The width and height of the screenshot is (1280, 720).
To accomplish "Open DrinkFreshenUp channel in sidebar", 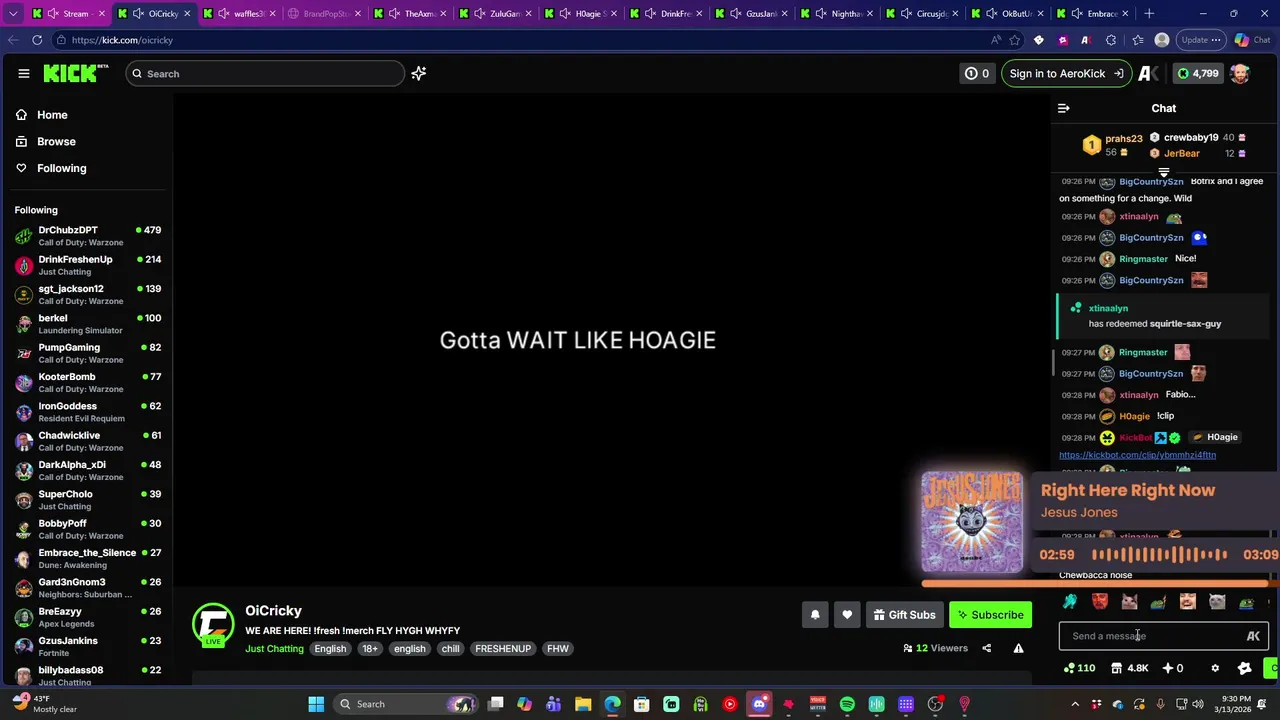I will [88, 265].
